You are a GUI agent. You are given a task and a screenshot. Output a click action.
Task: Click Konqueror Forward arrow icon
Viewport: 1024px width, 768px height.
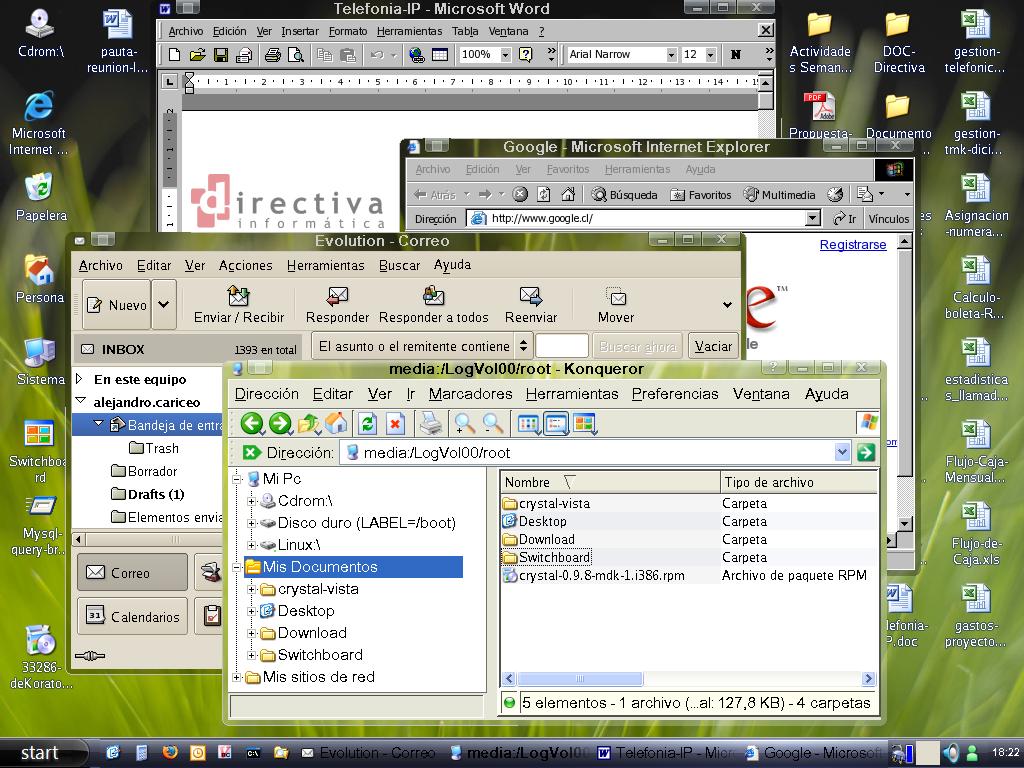[280, 423]
